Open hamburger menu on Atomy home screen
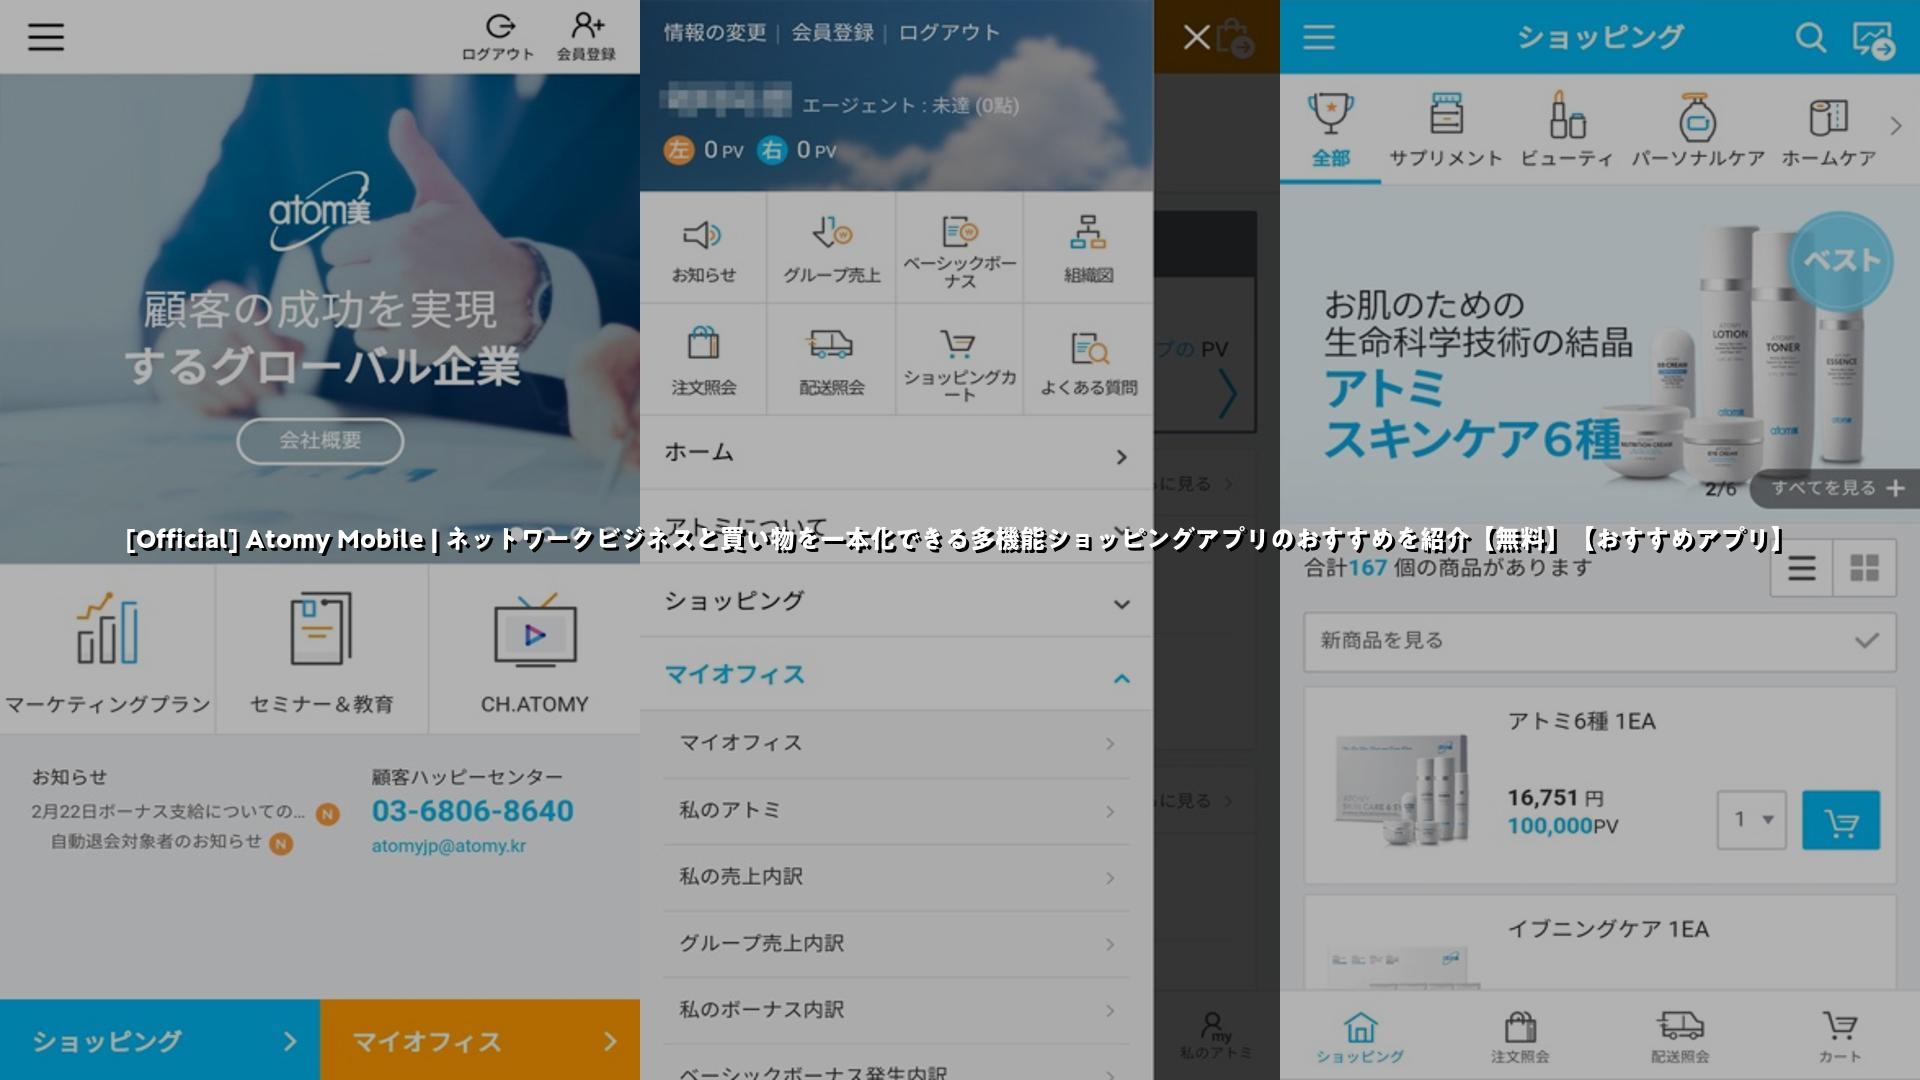Screen dimensions: 1920x1080 [45, 37]
